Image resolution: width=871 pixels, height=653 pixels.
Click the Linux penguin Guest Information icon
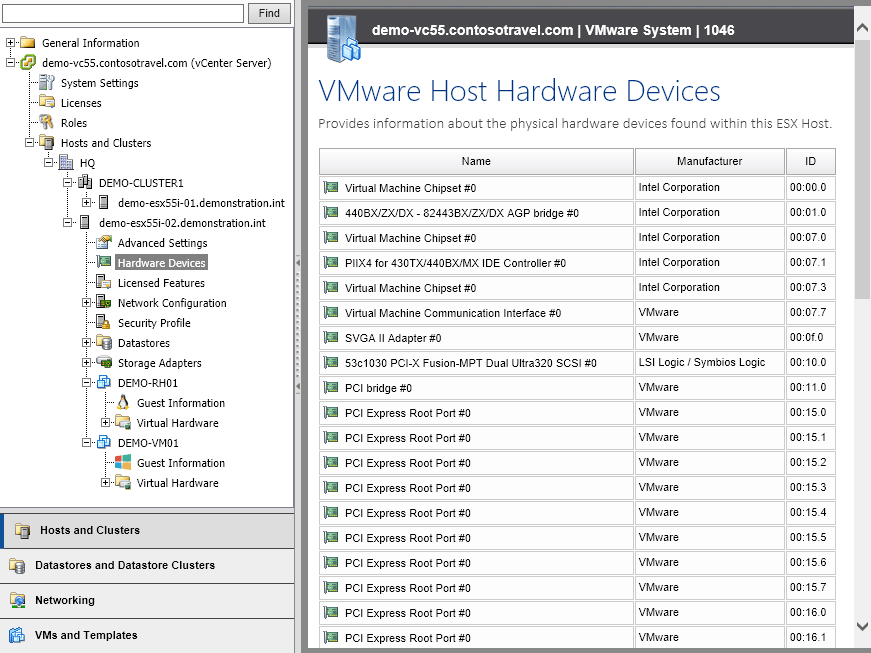tap(123, 402)
